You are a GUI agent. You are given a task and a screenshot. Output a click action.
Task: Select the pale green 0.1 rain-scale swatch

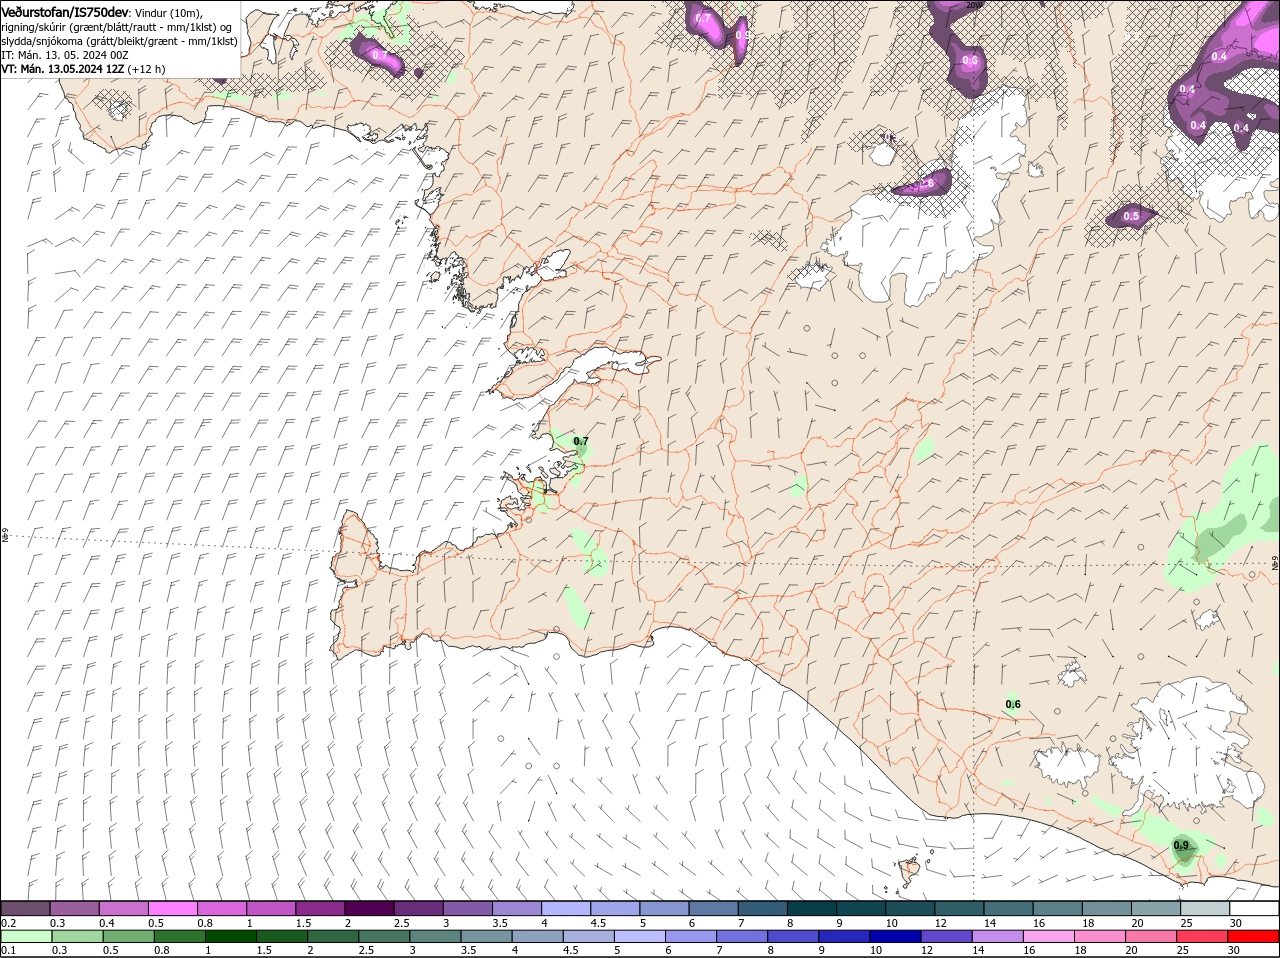pos(26,936)
